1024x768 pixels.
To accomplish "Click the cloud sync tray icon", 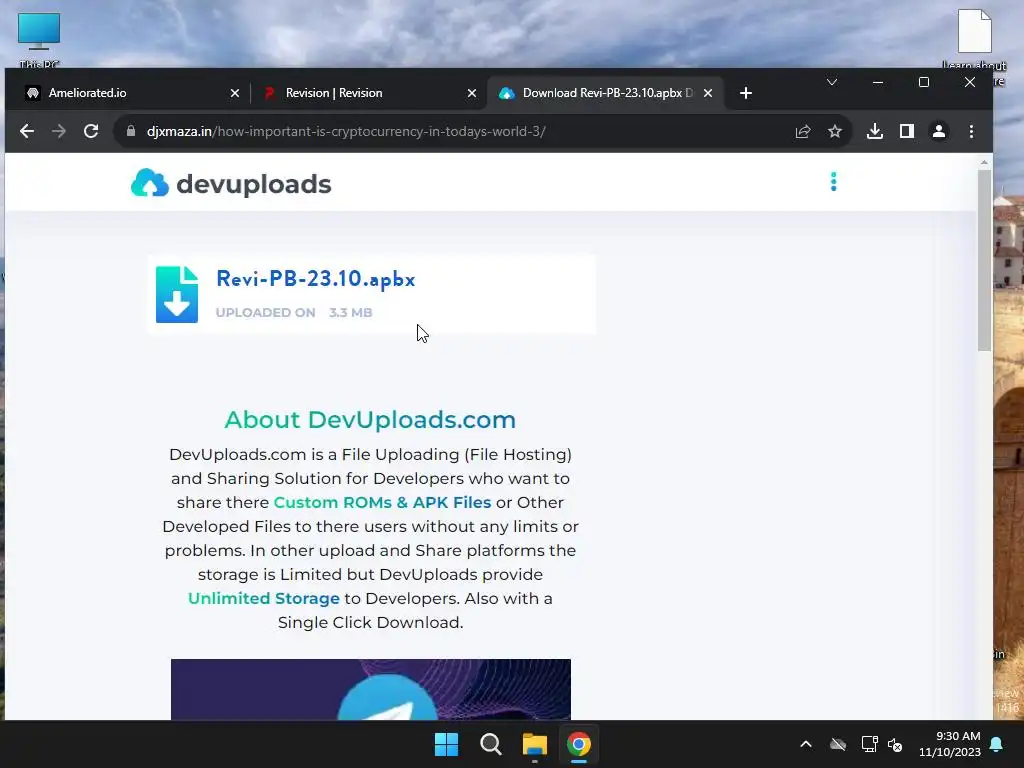I will [x=838, y=744].
